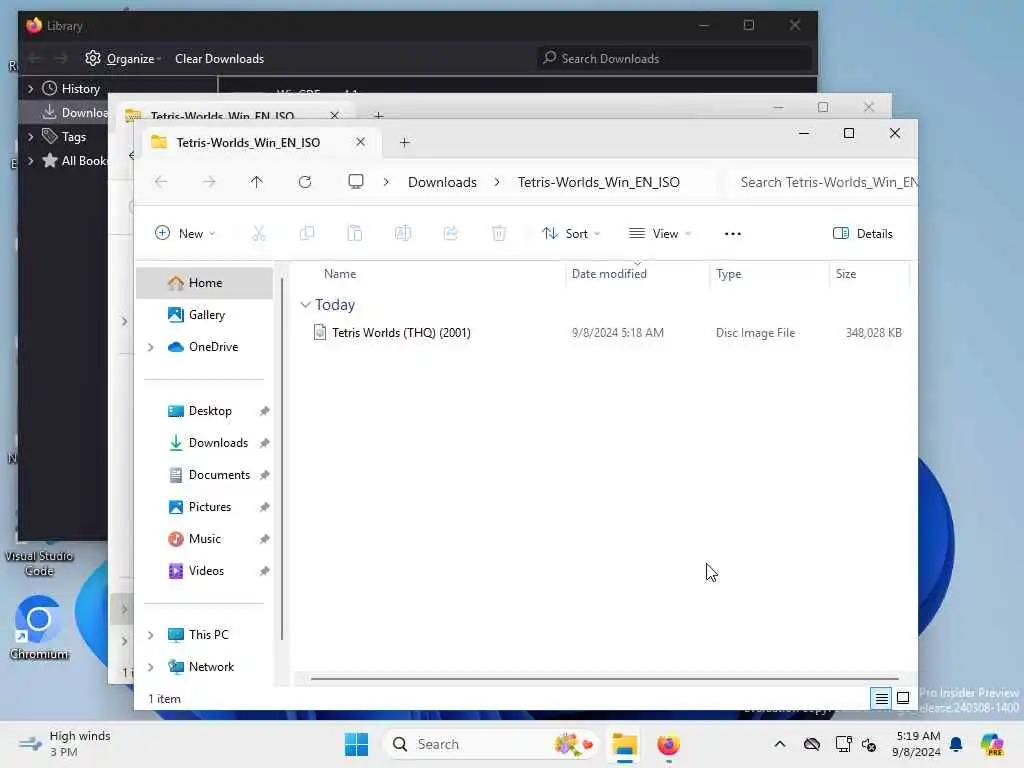Switch to details list view icon in status bar

881,699
